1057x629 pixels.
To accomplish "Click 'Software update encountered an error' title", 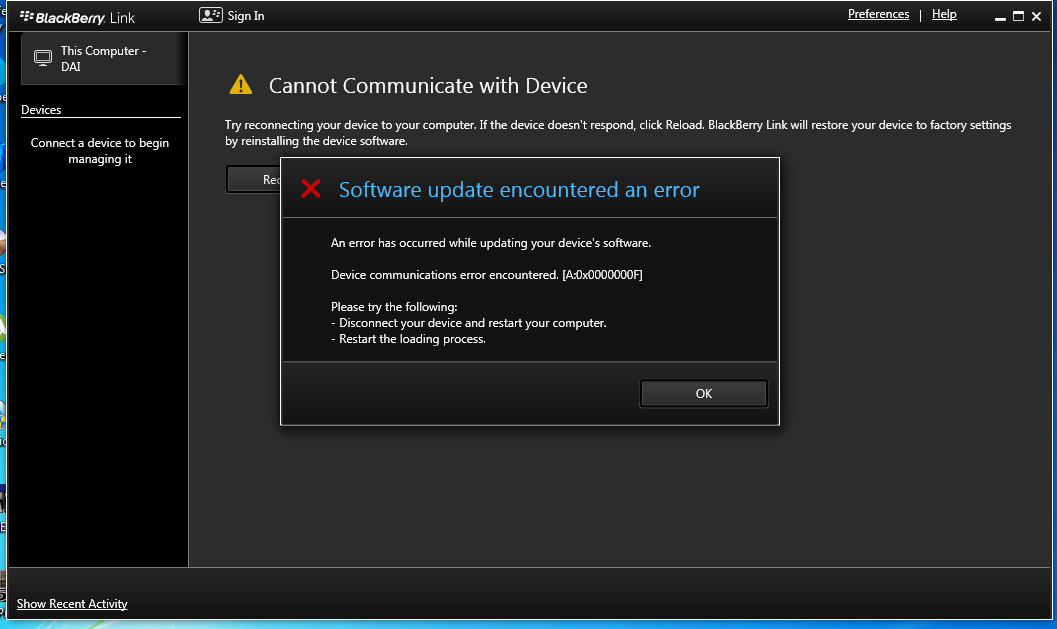I will (519, 190).
